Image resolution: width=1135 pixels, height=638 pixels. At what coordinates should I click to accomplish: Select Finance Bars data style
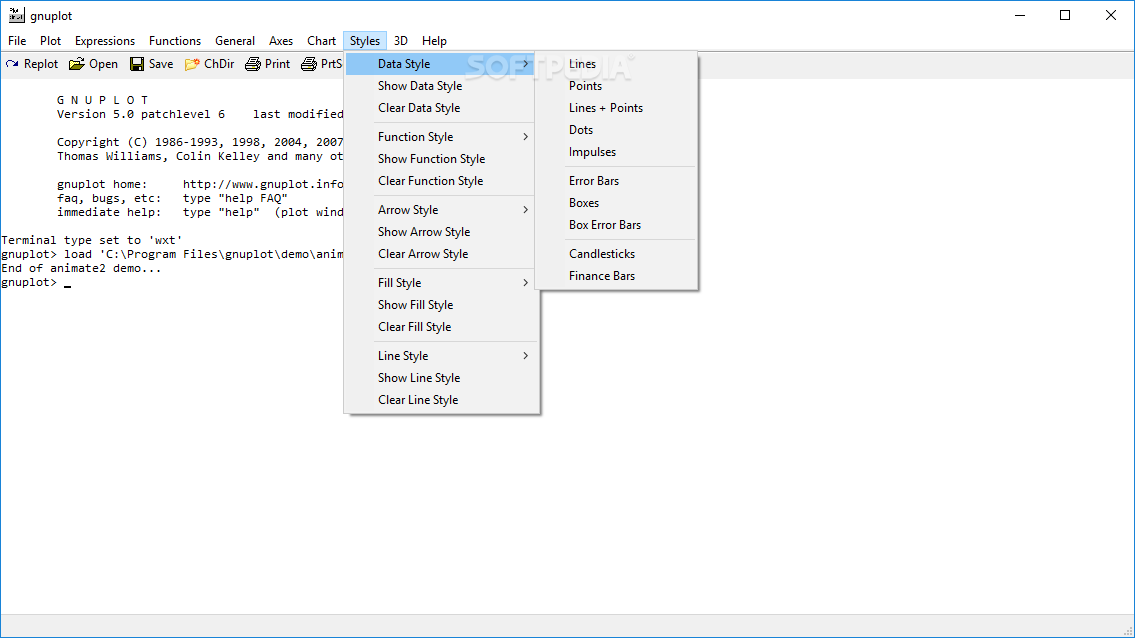click(x=617, y=276)
